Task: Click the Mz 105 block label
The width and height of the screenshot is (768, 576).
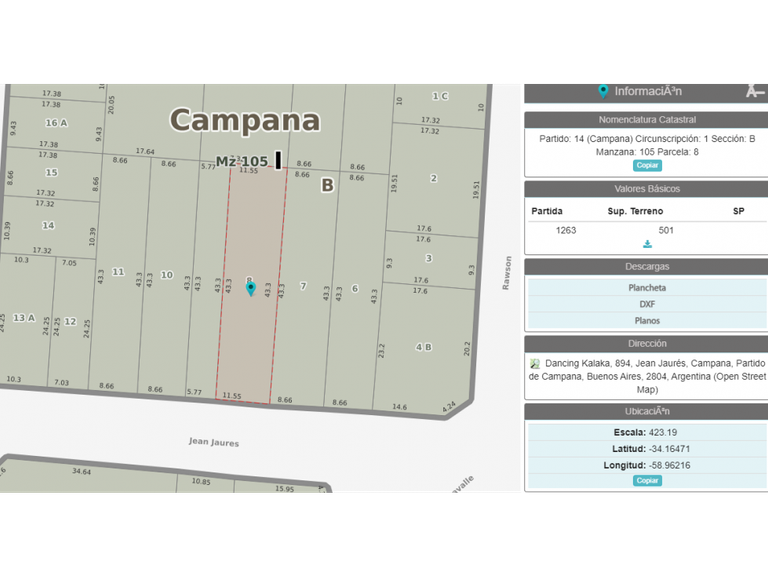Action: (242, 161)
